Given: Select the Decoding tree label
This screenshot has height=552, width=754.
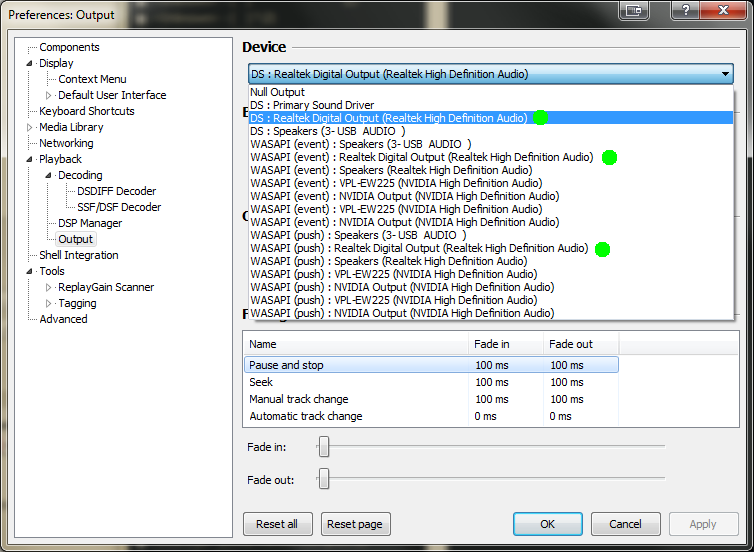Looking at the screenshot, I should [x=80, y=175].
